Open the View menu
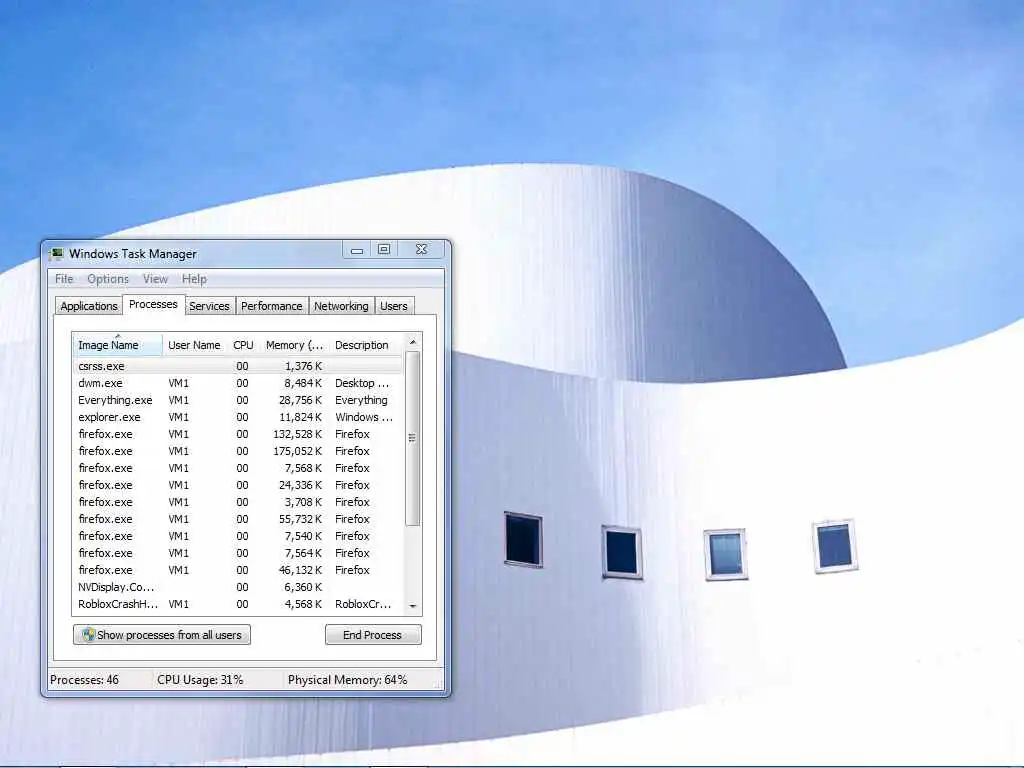Screen dimensions: 1024x768 pyautogui.click(x=155, y=279)
